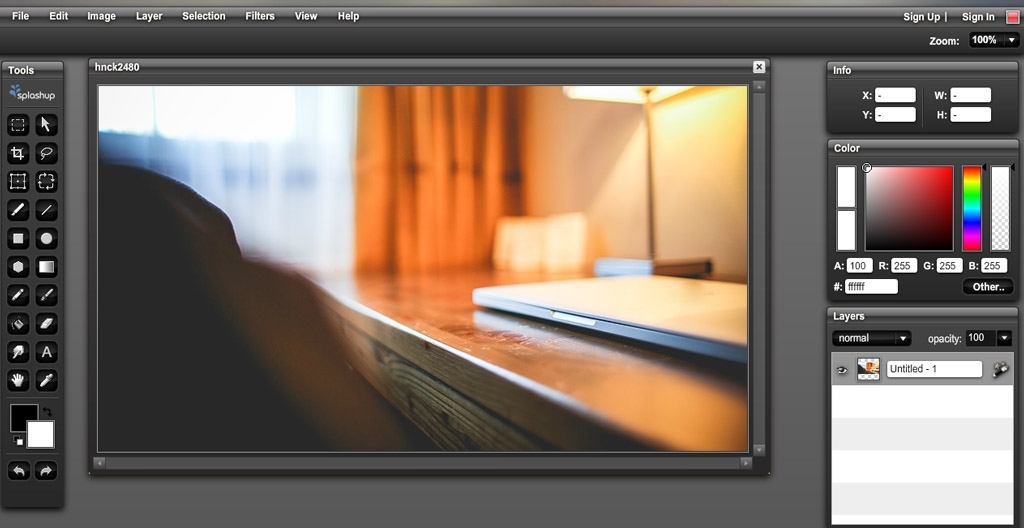Pick a color in the saturation square
Screen dimensions: 1024x528
tap(908, 208)
